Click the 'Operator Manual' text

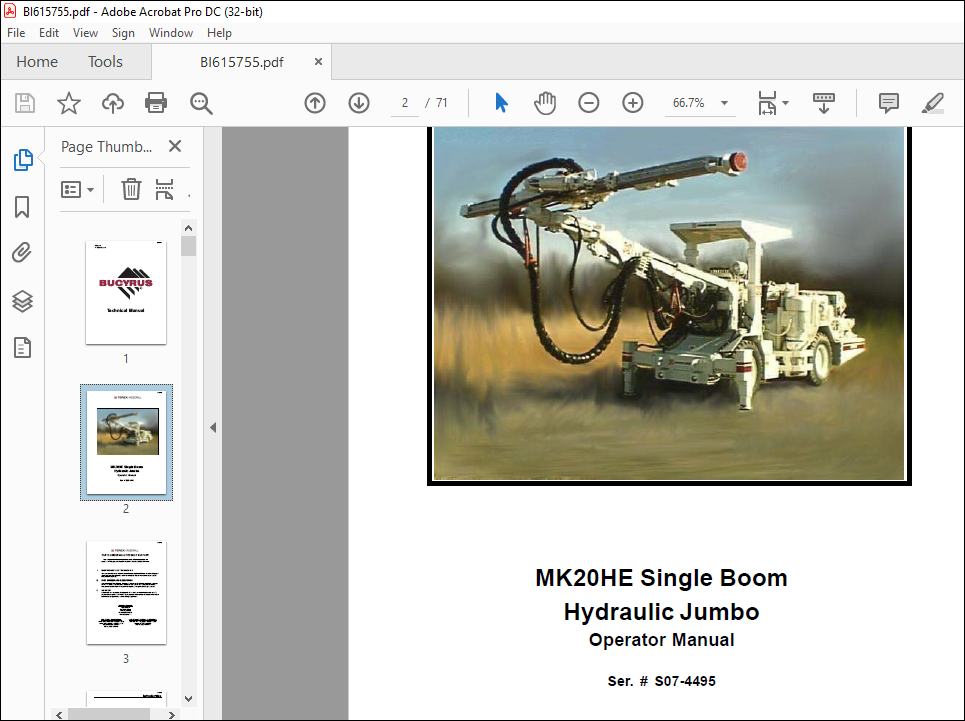pyautogui.click(x=662, y=640)
